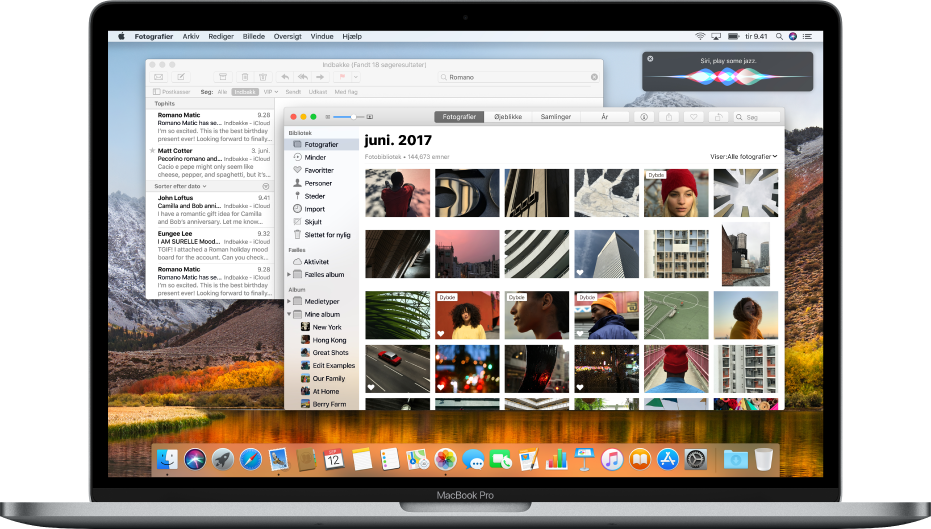Launch Safari from the Dock
931x529 pixels.
(x=251, y=459)
